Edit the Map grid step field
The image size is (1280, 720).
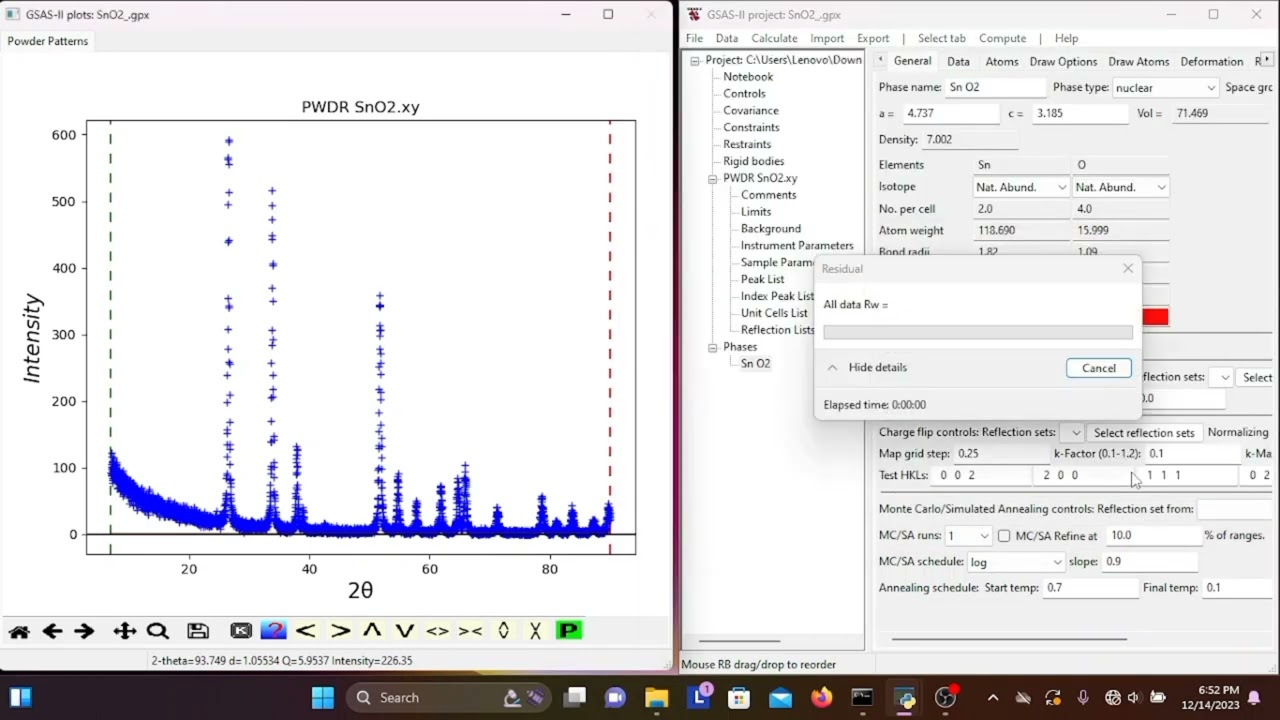click(x=1000, y=454)
